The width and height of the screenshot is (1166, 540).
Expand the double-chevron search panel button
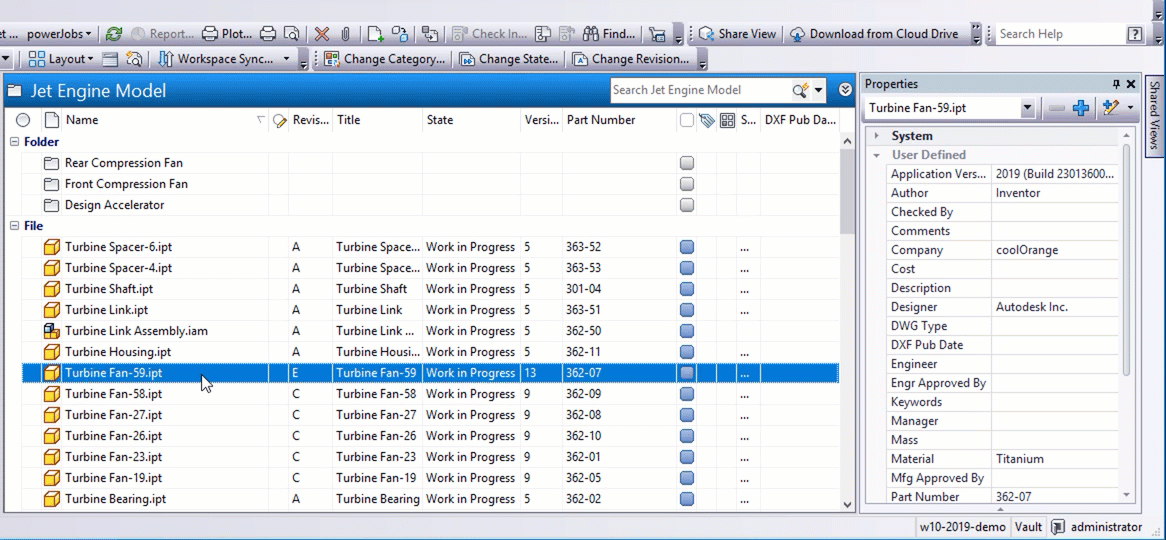coord(845,90)
